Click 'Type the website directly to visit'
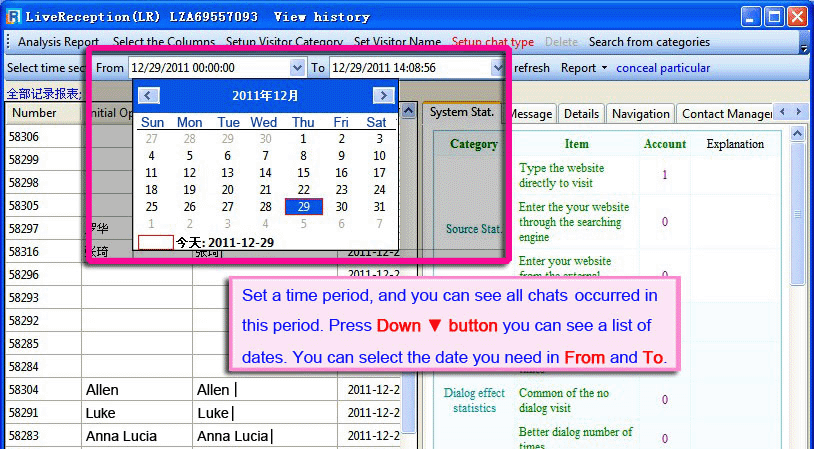The image size is (814, 449). pos(561,175)
